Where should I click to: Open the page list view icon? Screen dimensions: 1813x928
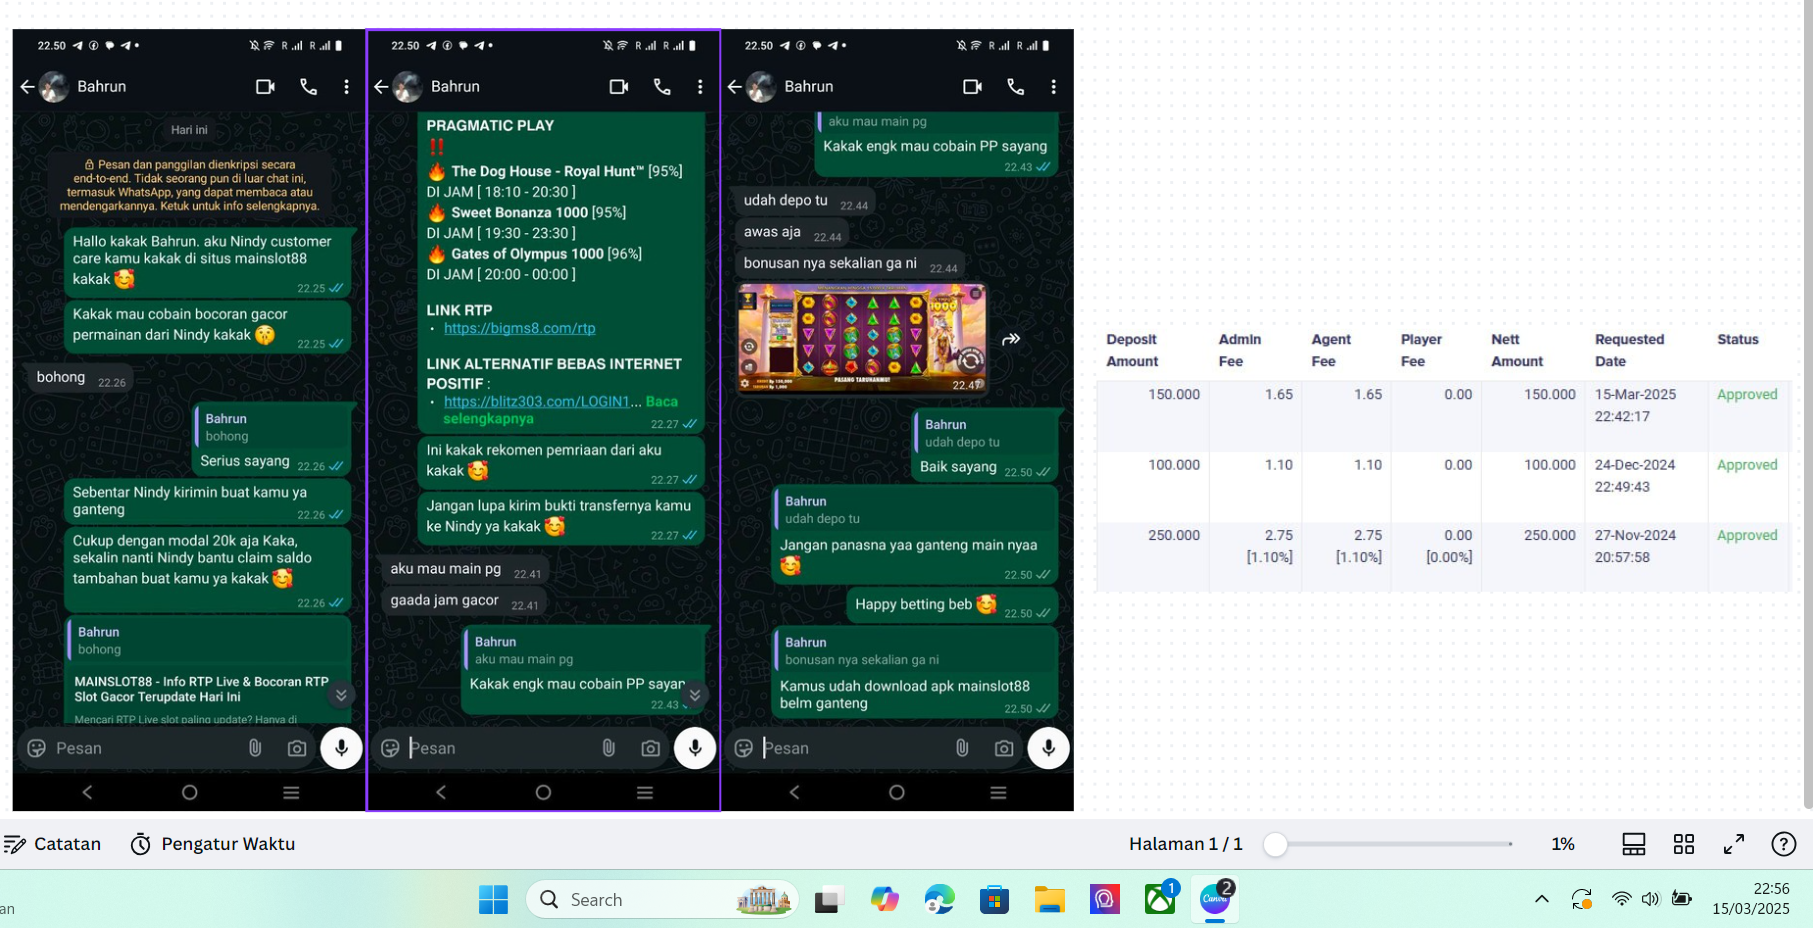(x=1634, y=844)
